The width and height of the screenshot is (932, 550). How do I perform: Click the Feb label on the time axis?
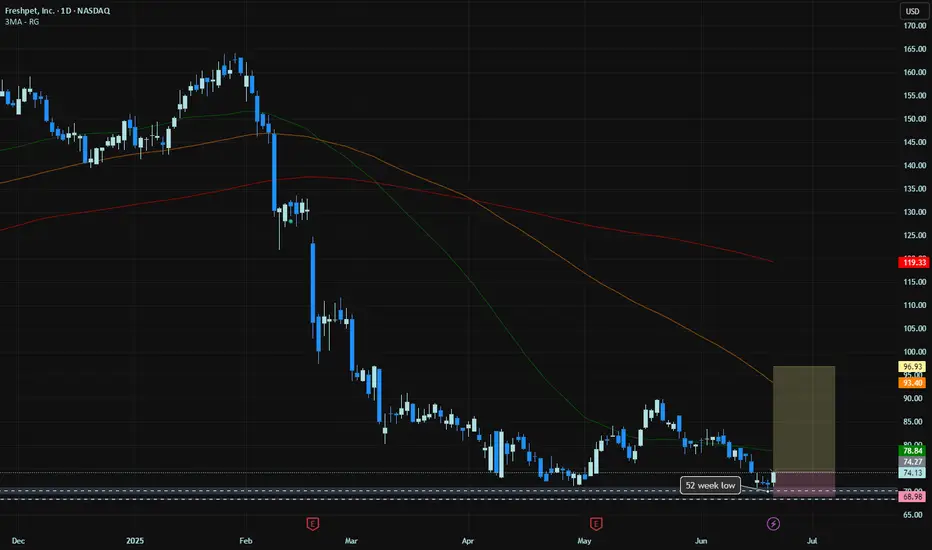click(x=245, y=541)
